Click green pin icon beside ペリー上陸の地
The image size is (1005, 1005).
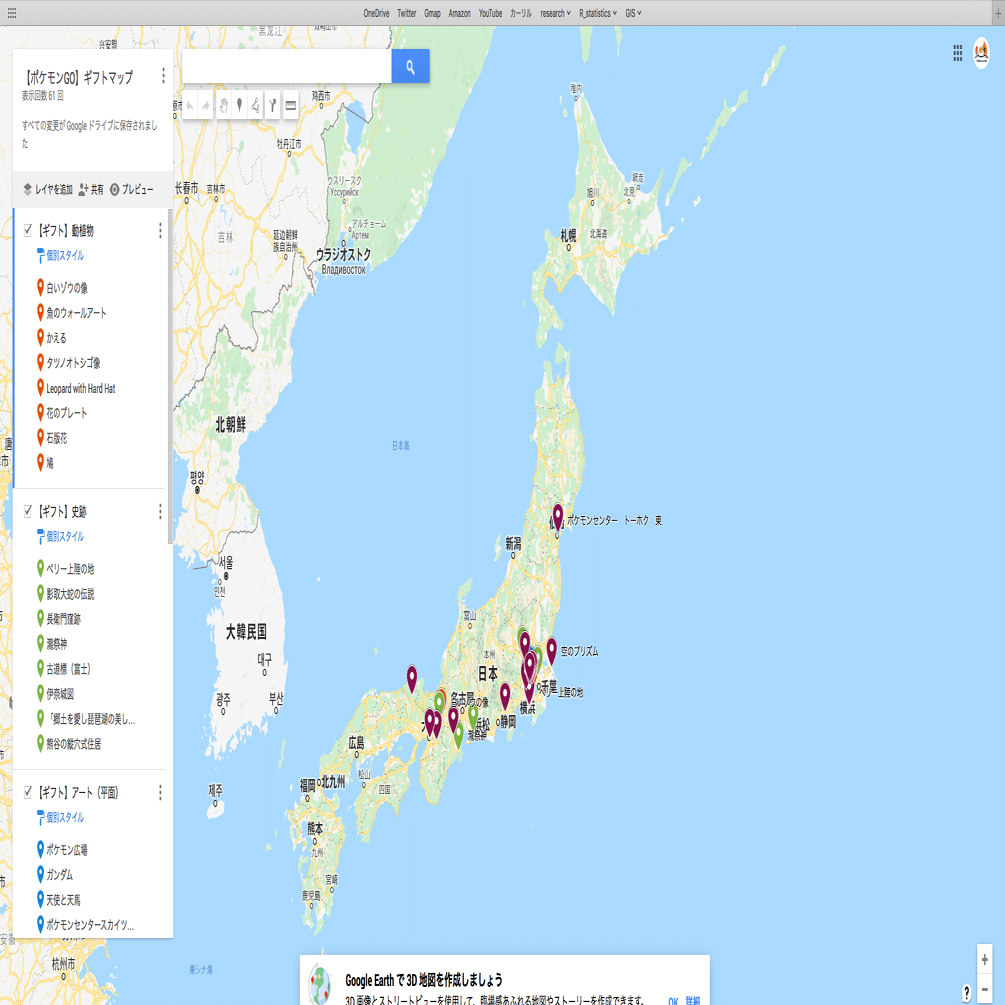[40, 569]
